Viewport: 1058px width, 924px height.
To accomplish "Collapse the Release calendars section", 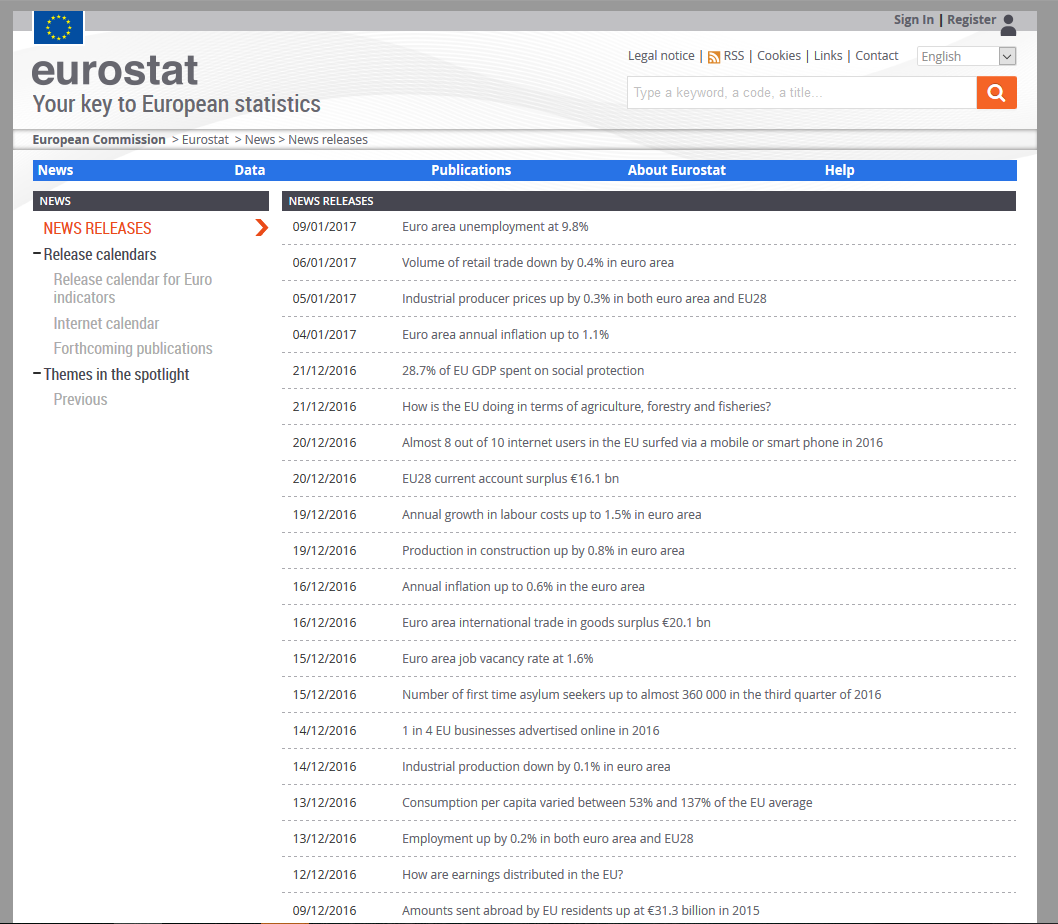I will 37,254.
